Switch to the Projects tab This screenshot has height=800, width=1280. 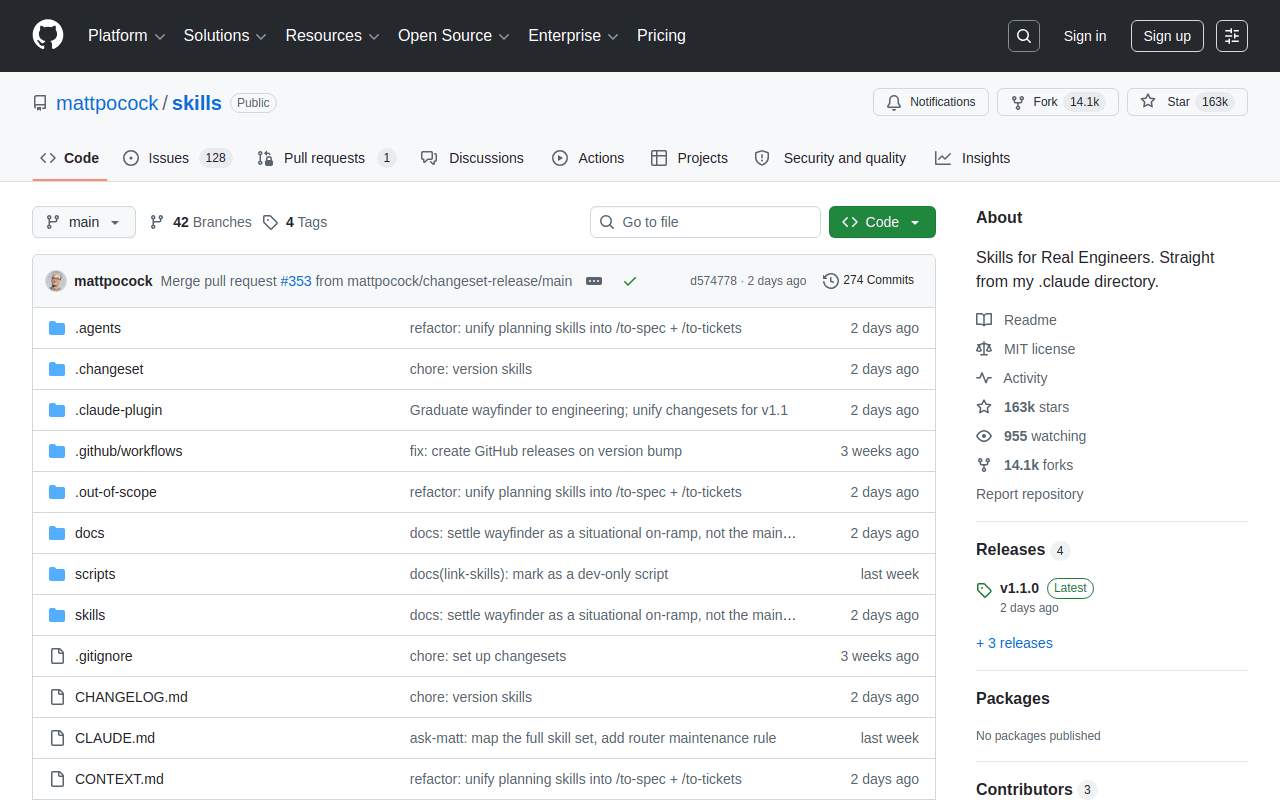click(689, 158)
